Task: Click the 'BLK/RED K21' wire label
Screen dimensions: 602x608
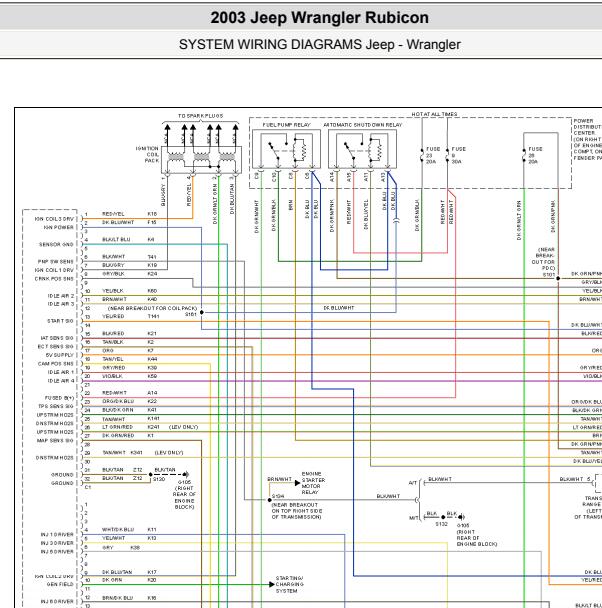Action: (129, 333)
